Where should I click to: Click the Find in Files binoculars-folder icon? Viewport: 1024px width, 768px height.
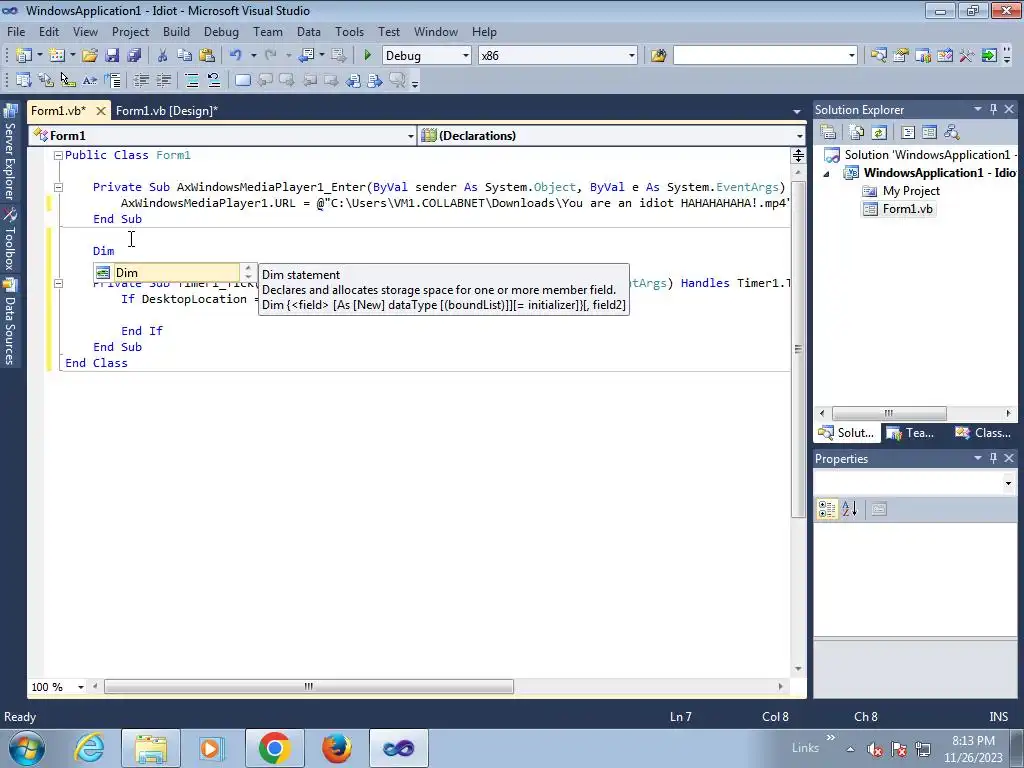(658, 56)
